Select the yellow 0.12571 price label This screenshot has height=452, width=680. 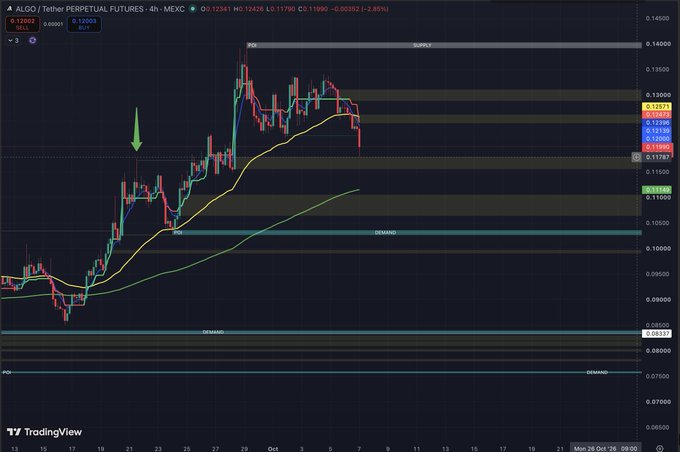tap(657, 106)
